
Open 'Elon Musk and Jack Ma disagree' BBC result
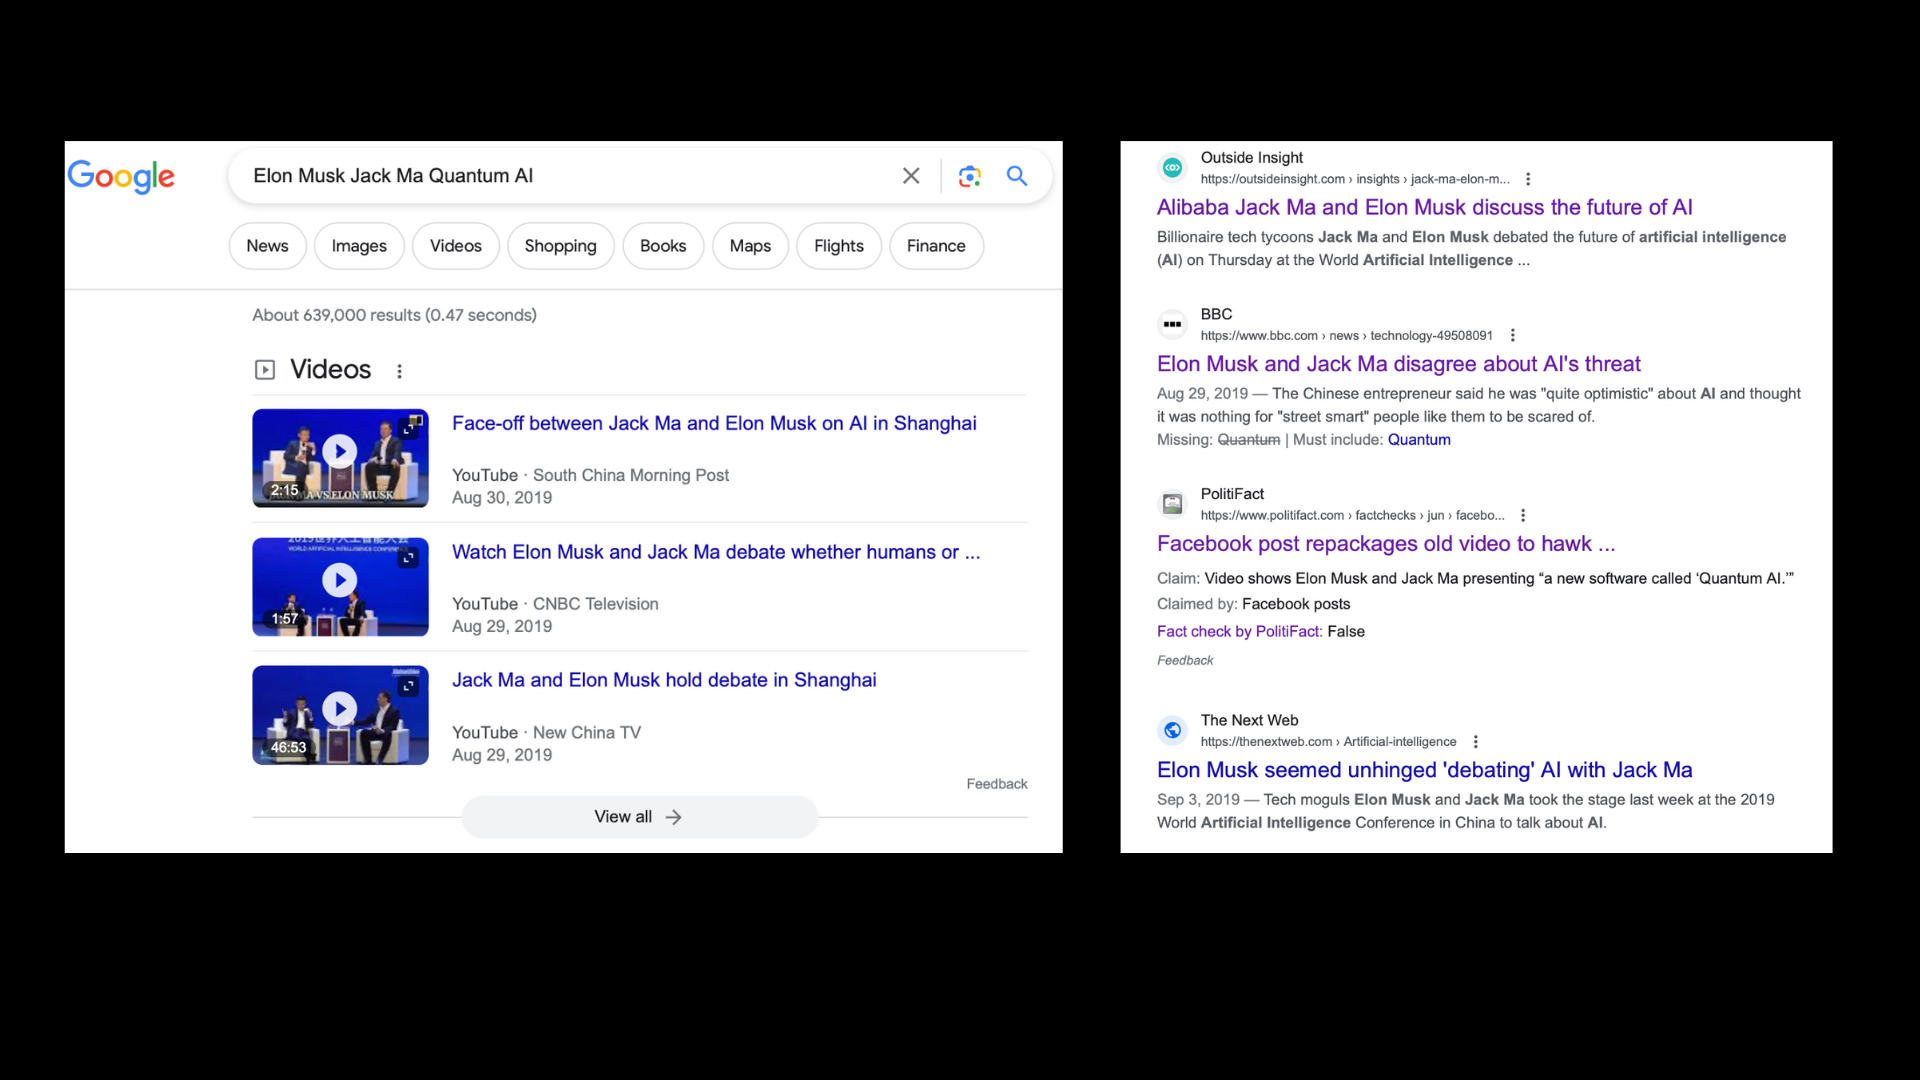click(x=1398, y=364)
